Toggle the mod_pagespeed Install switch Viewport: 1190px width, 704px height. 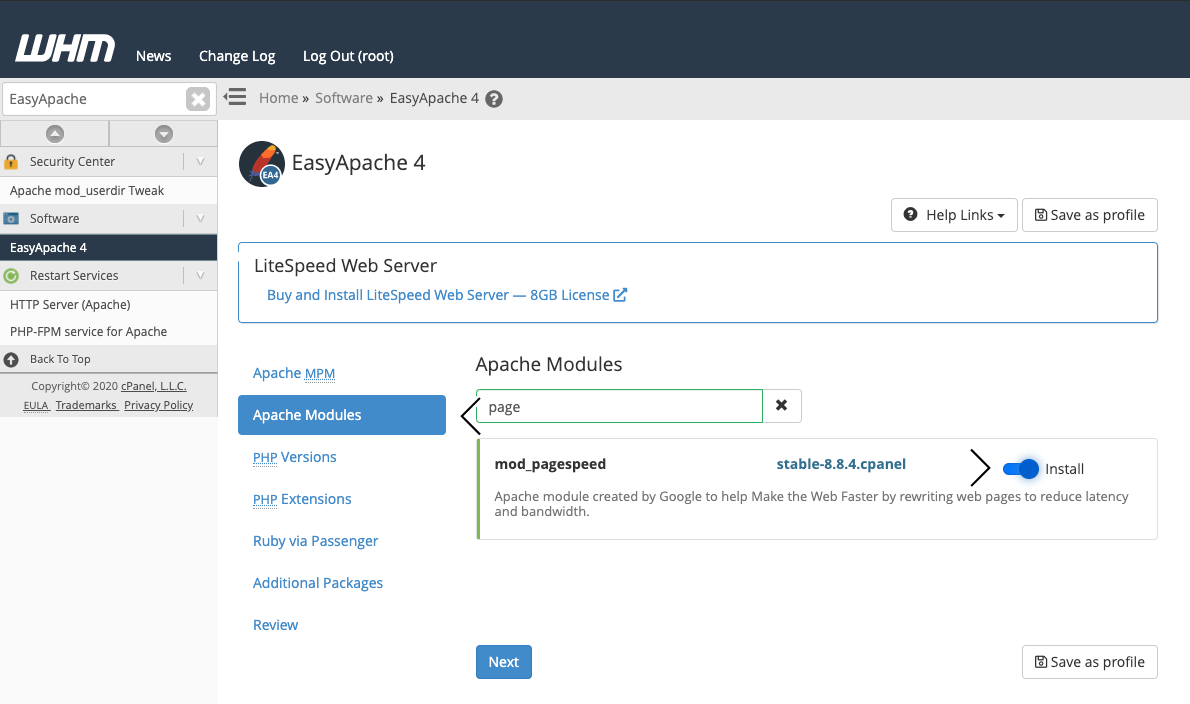pos(1020,469)
